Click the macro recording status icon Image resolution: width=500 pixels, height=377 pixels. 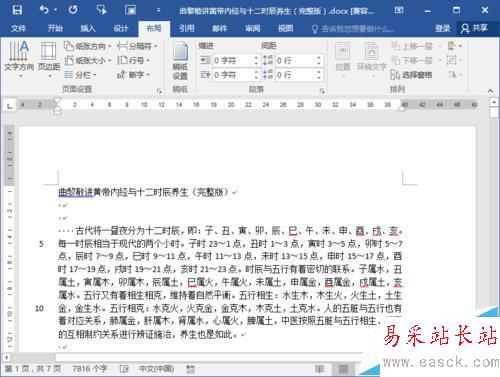[x=190, y=369]
